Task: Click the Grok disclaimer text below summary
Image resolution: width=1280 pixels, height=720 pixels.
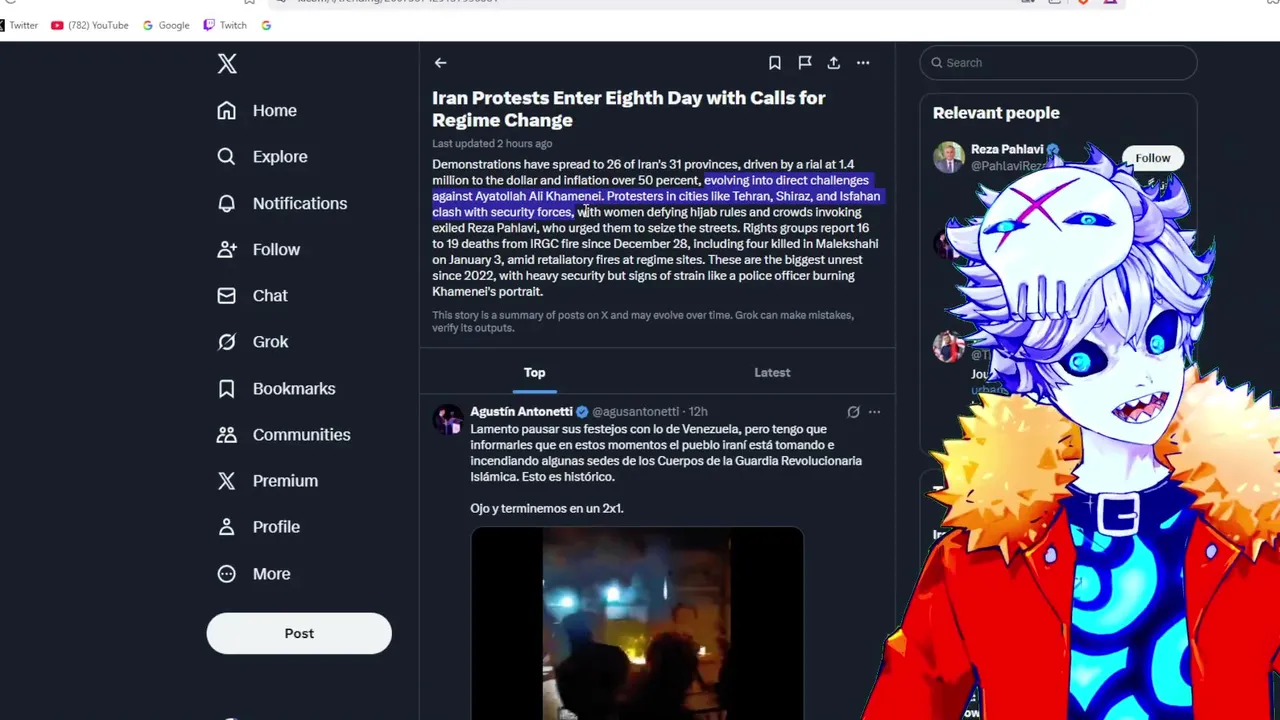Action: click(643, 322)
